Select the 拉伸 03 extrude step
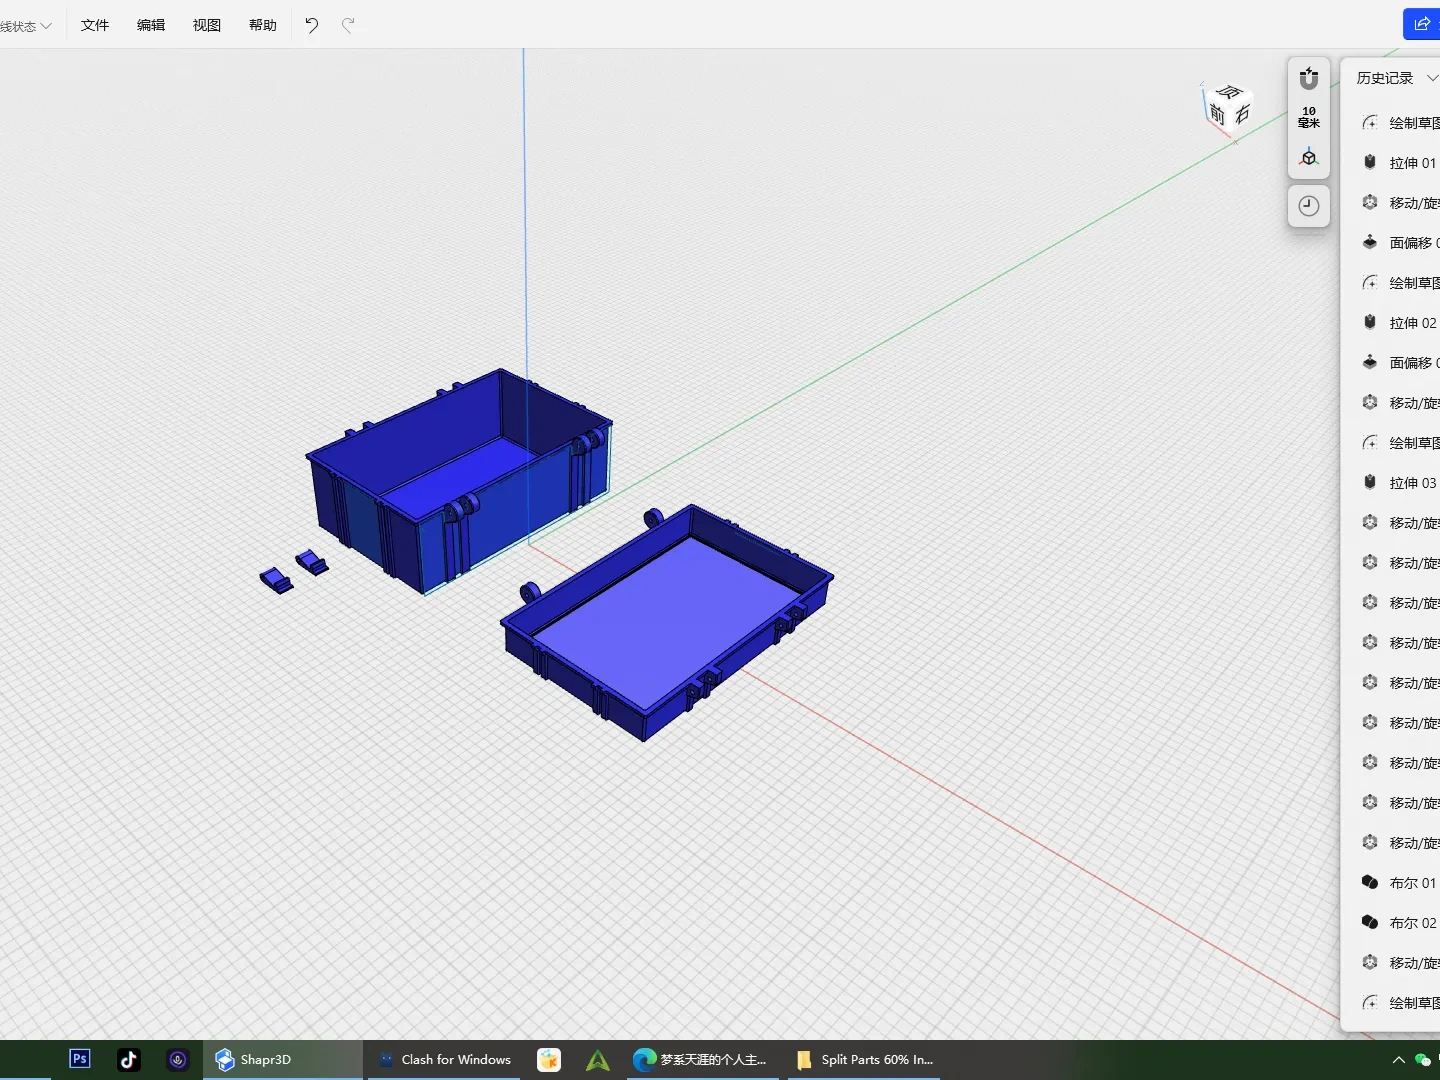 [1411, 483]
